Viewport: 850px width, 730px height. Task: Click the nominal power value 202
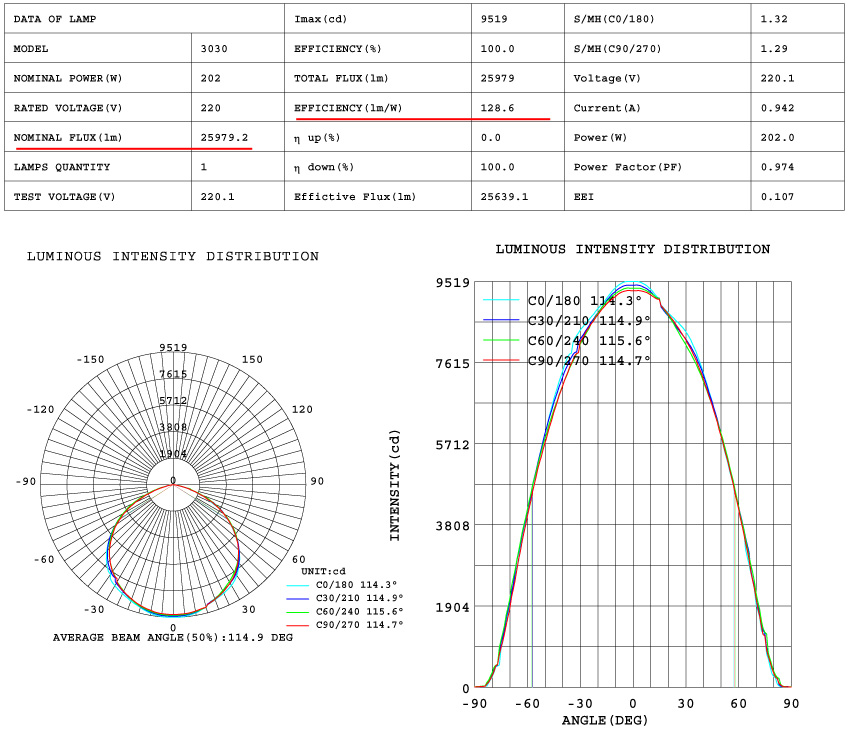click(x=237, y=78)
